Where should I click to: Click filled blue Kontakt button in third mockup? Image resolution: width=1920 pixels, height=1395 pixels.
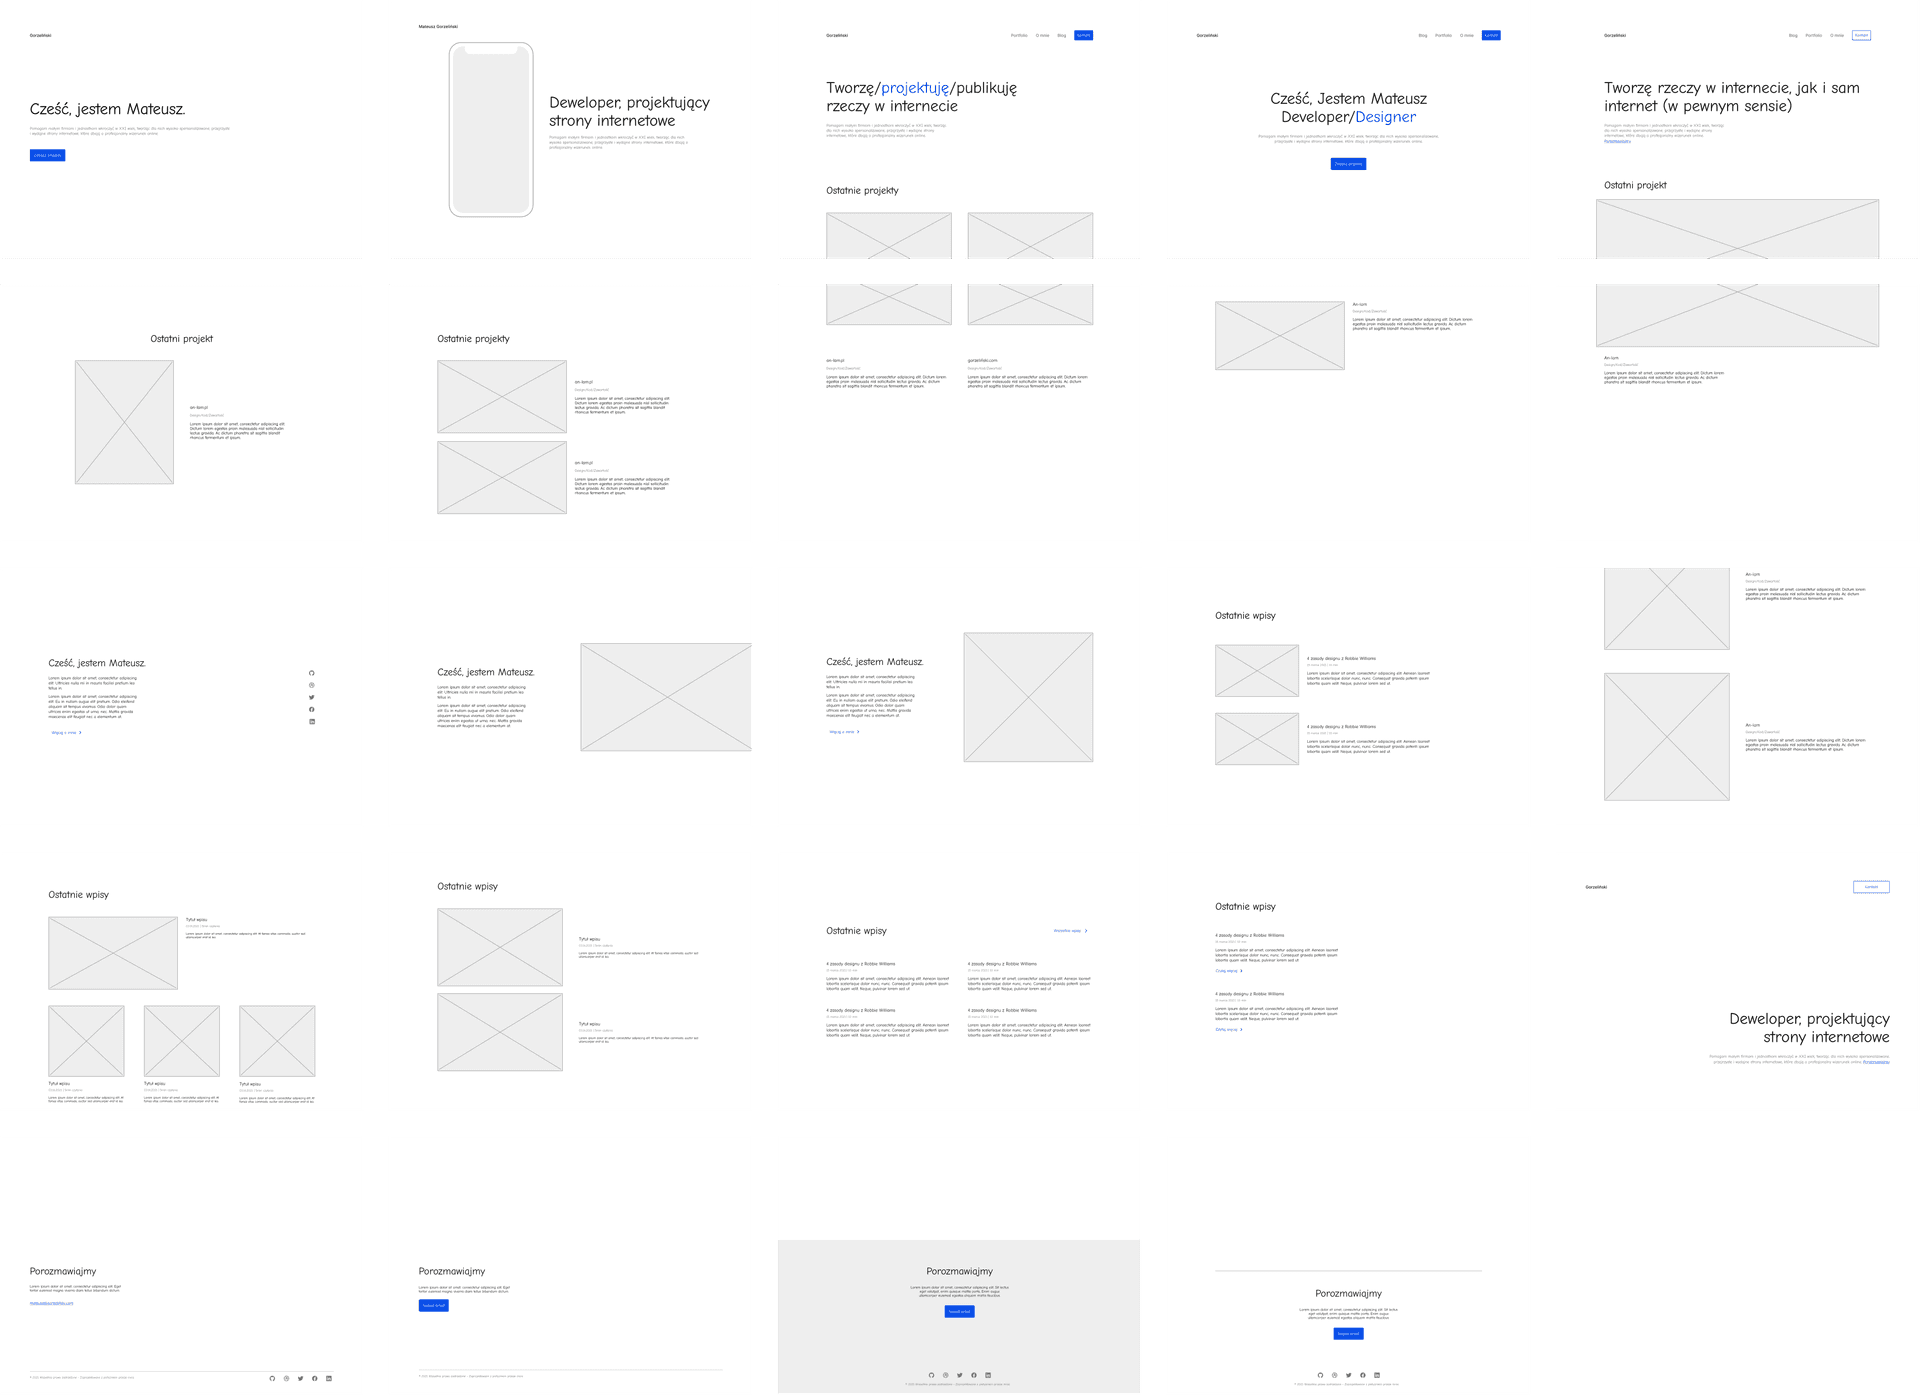[x=1084, y=35]
